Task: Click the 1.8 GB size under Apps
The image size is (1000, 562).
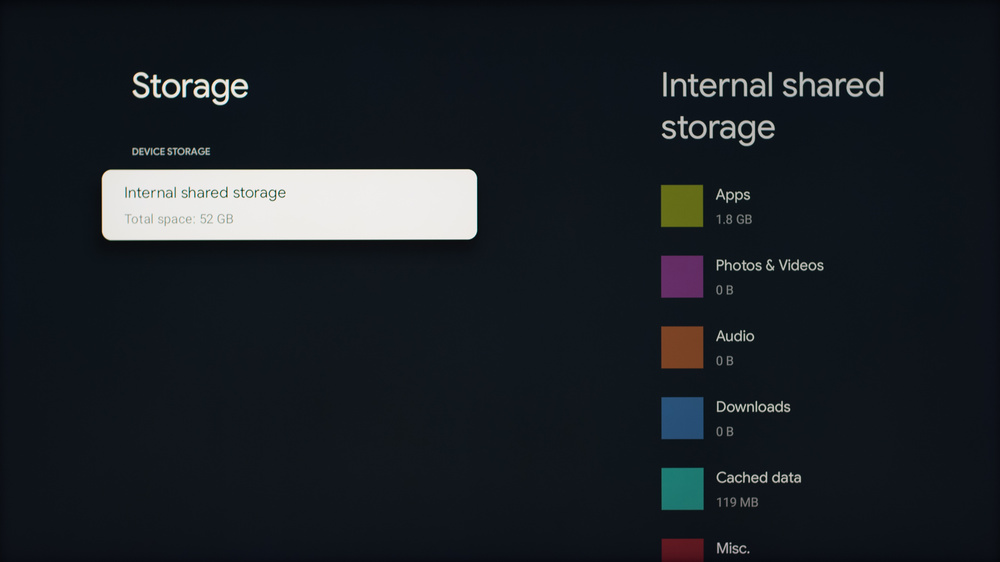Action: point(734,219)
